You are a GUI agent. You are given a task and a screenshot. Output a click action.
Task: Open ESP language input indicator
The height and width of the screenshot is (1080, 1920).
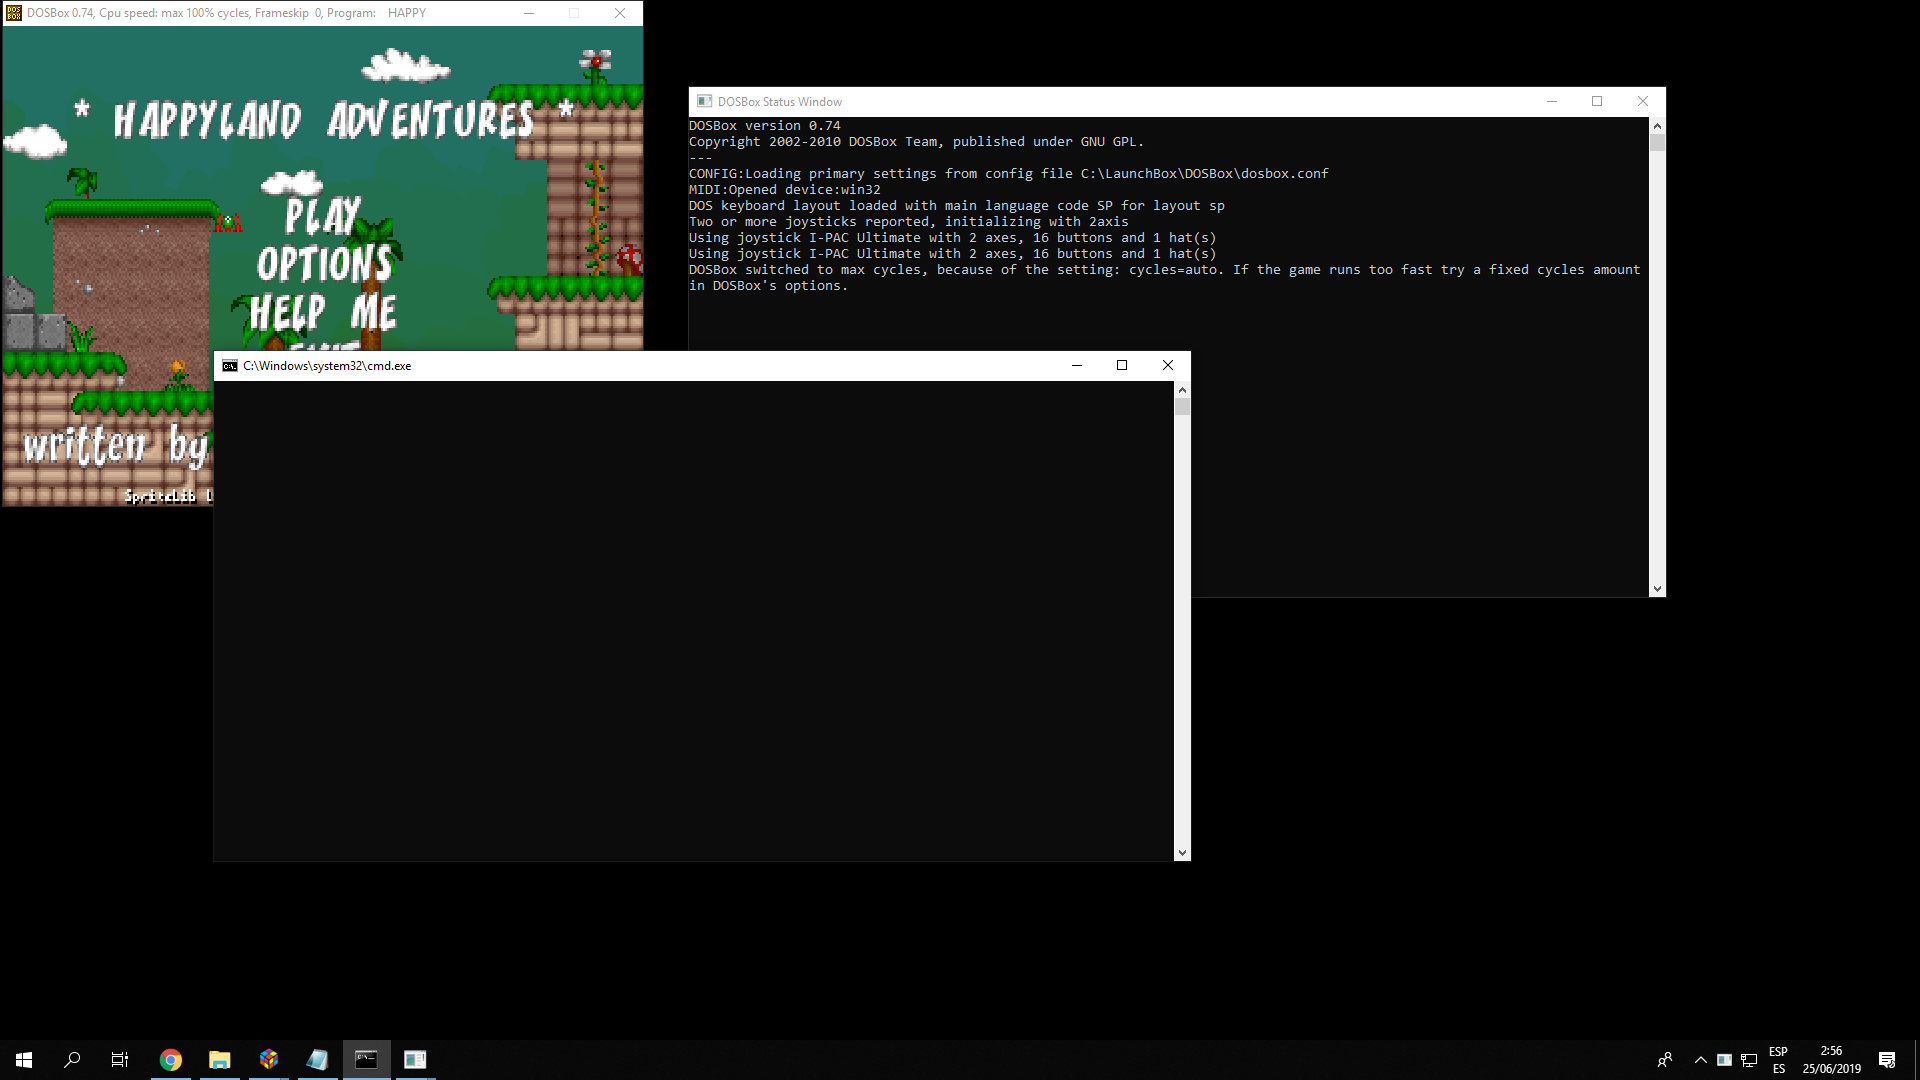tap(1778, 1060)
